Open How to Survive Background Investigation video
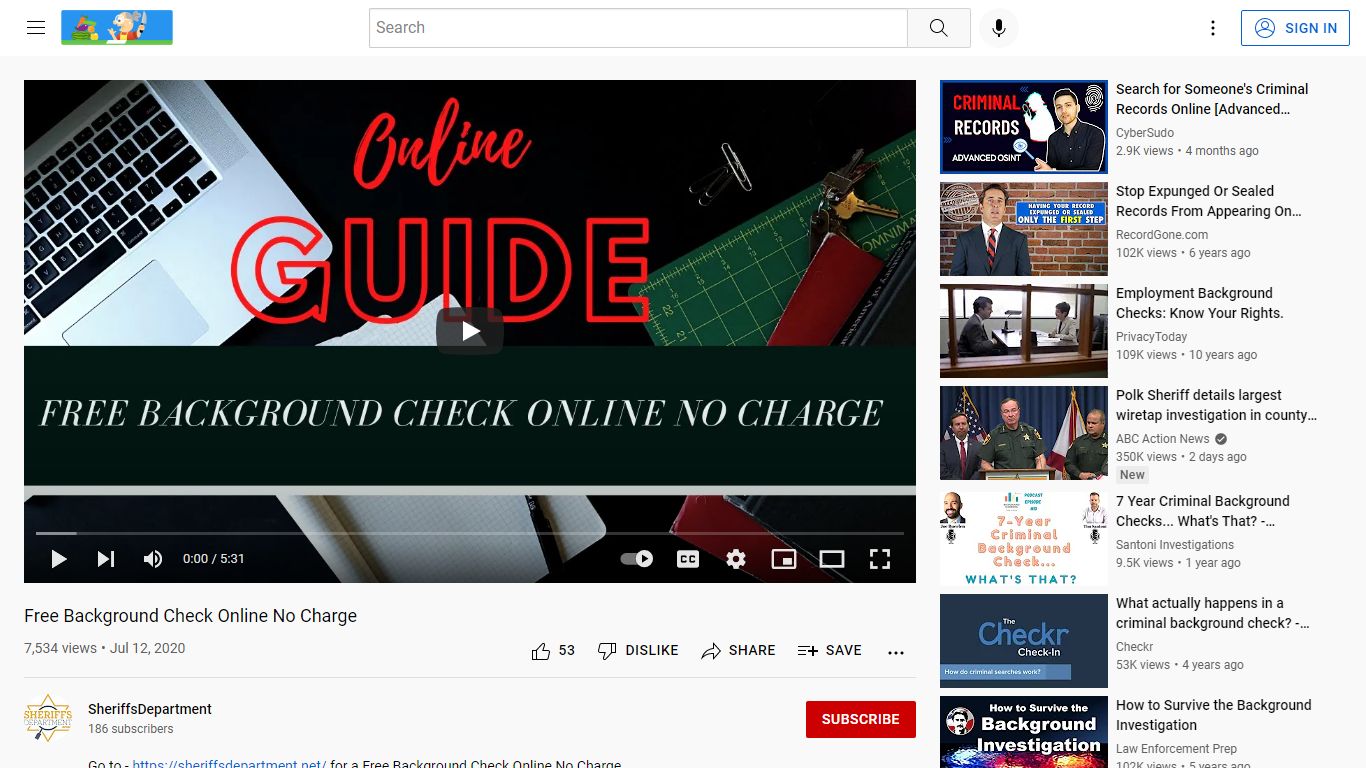Screen dimensions: 1366x768 tap(1213, 715)
